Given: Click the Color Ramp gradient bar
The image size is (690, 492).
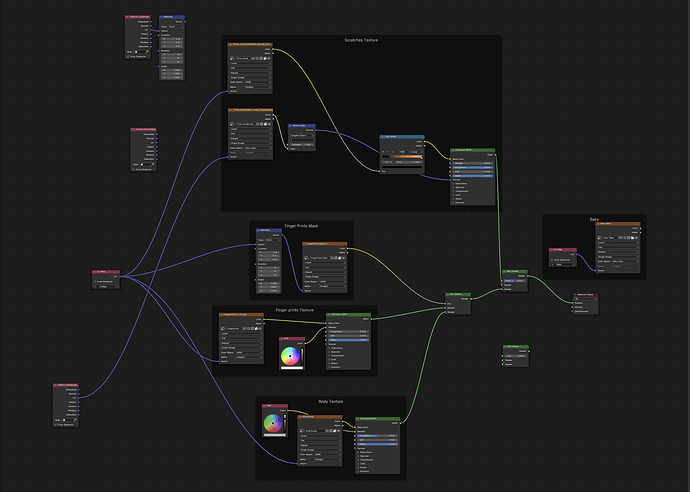Looking at the screenshot, I should [x=402, y=157].
